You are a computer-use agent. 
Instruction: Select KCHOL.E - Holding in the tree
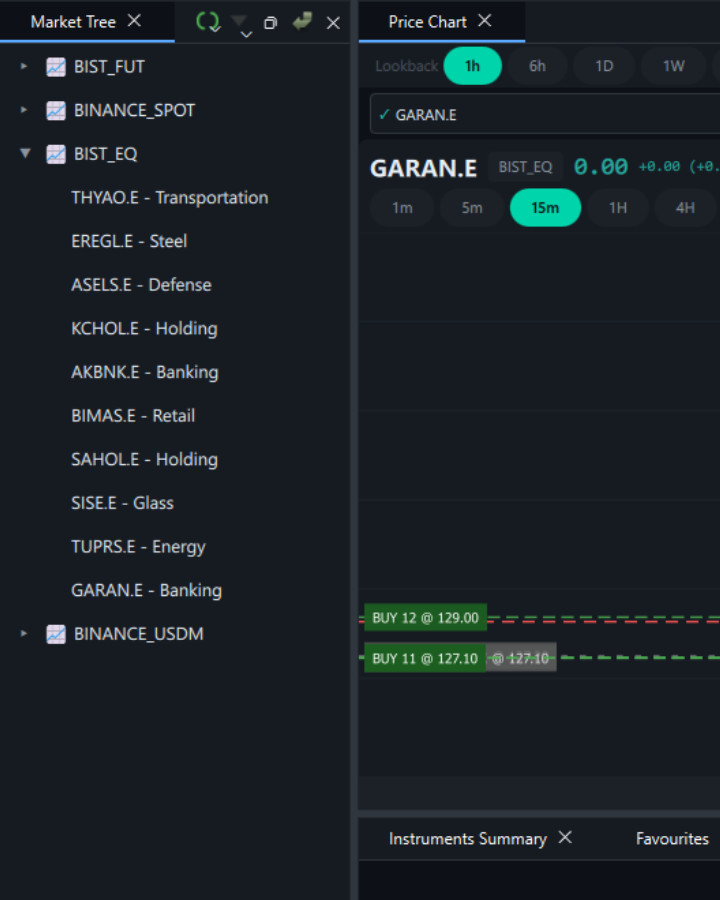click(144, 329)
